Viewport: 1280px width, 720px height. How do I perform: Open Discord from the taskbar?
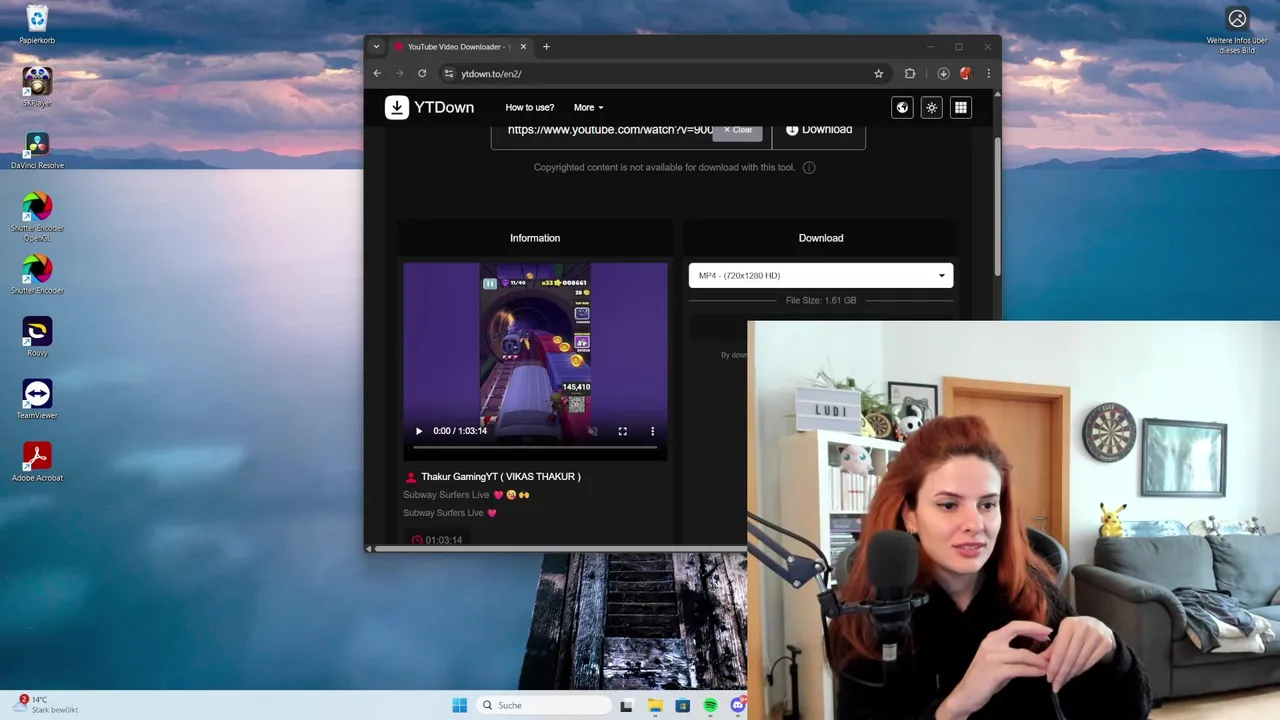click(738, 705)
